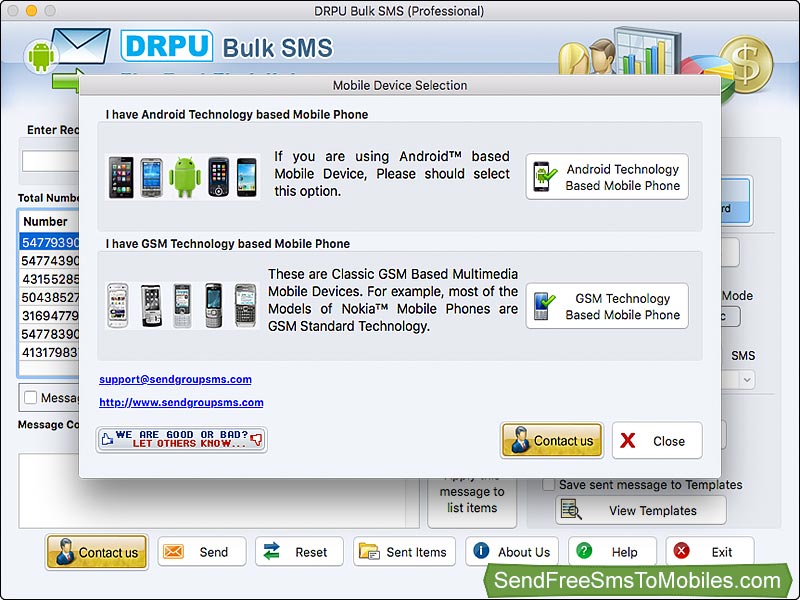Minimize the DRPU Bulk SMS window
The height and width of the screenshot is (600, 800).
tap(32, 10)
